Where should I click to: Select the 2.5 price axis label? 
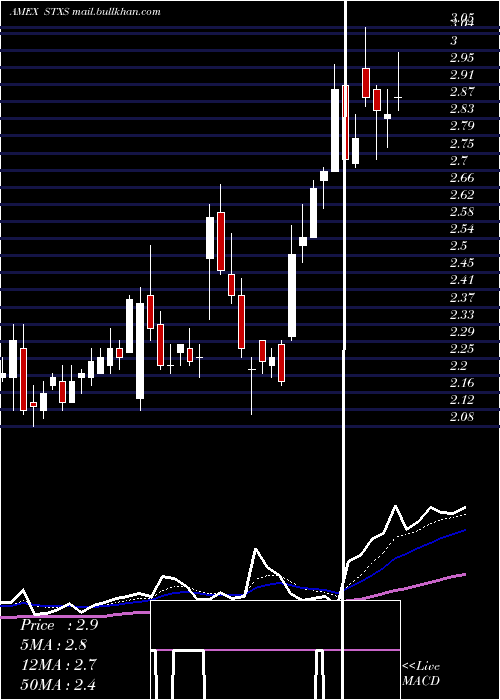458,246
